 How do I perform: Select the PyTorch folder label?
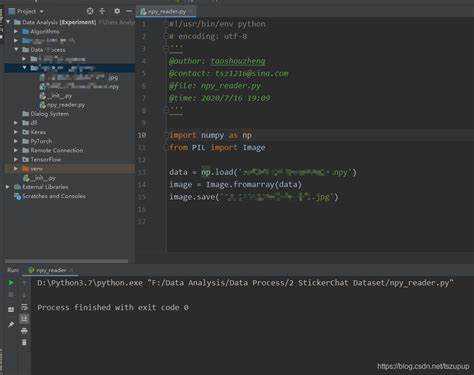41,141
